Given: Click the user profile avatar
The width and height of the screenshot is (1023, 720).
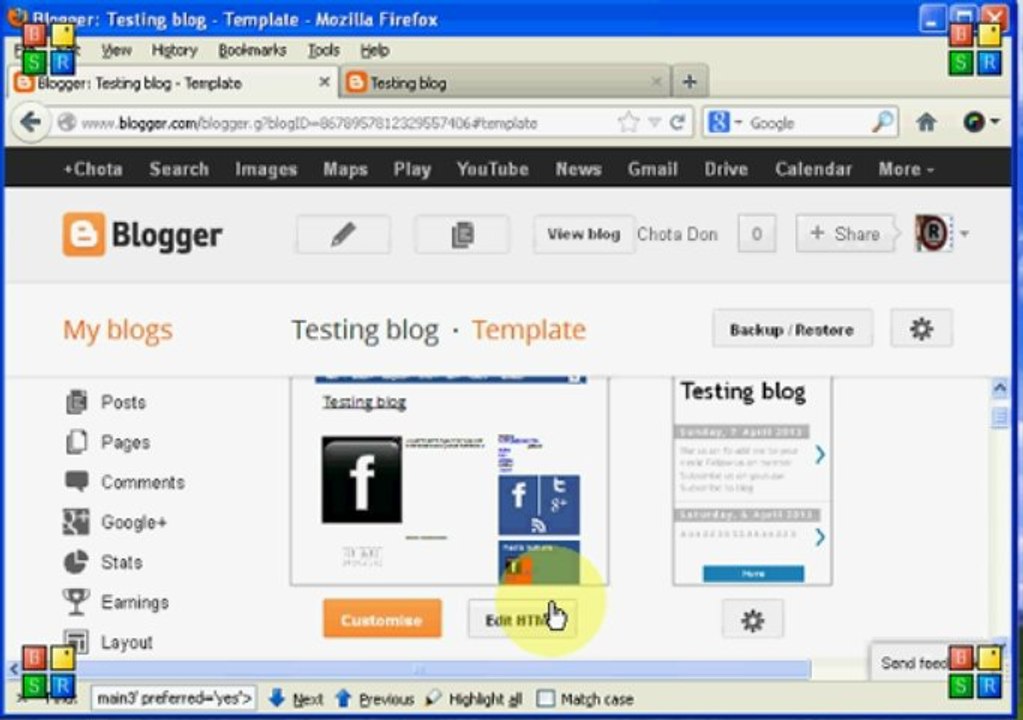Looking at the screenshot, I should click(933, 233).
